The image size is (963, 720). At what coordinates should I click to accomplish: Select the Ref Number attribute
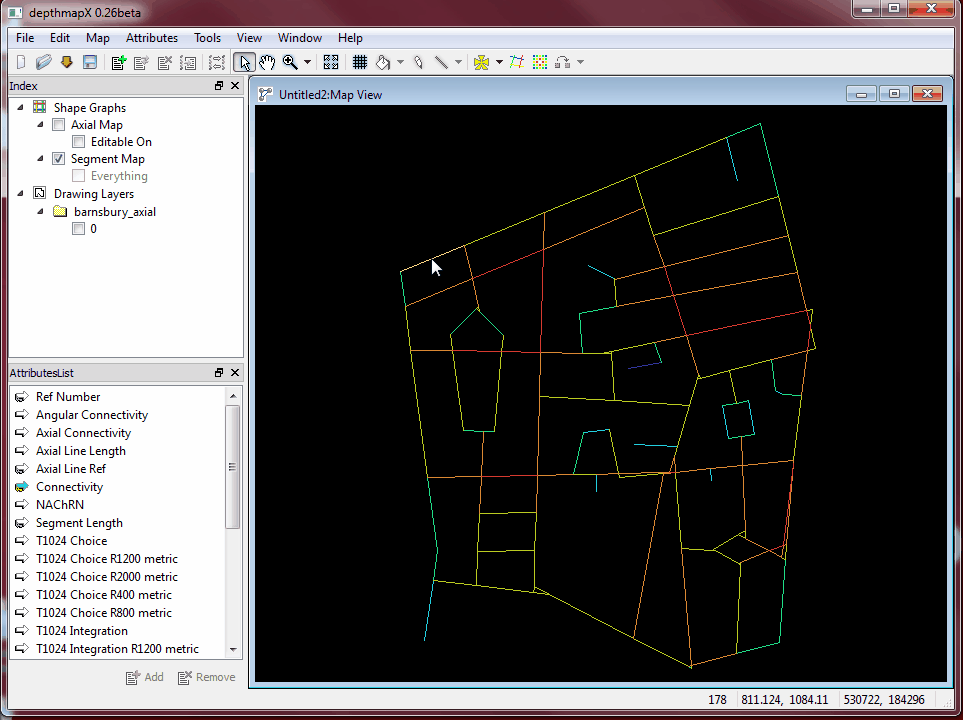pyautogui.click(x=68, y=397)
